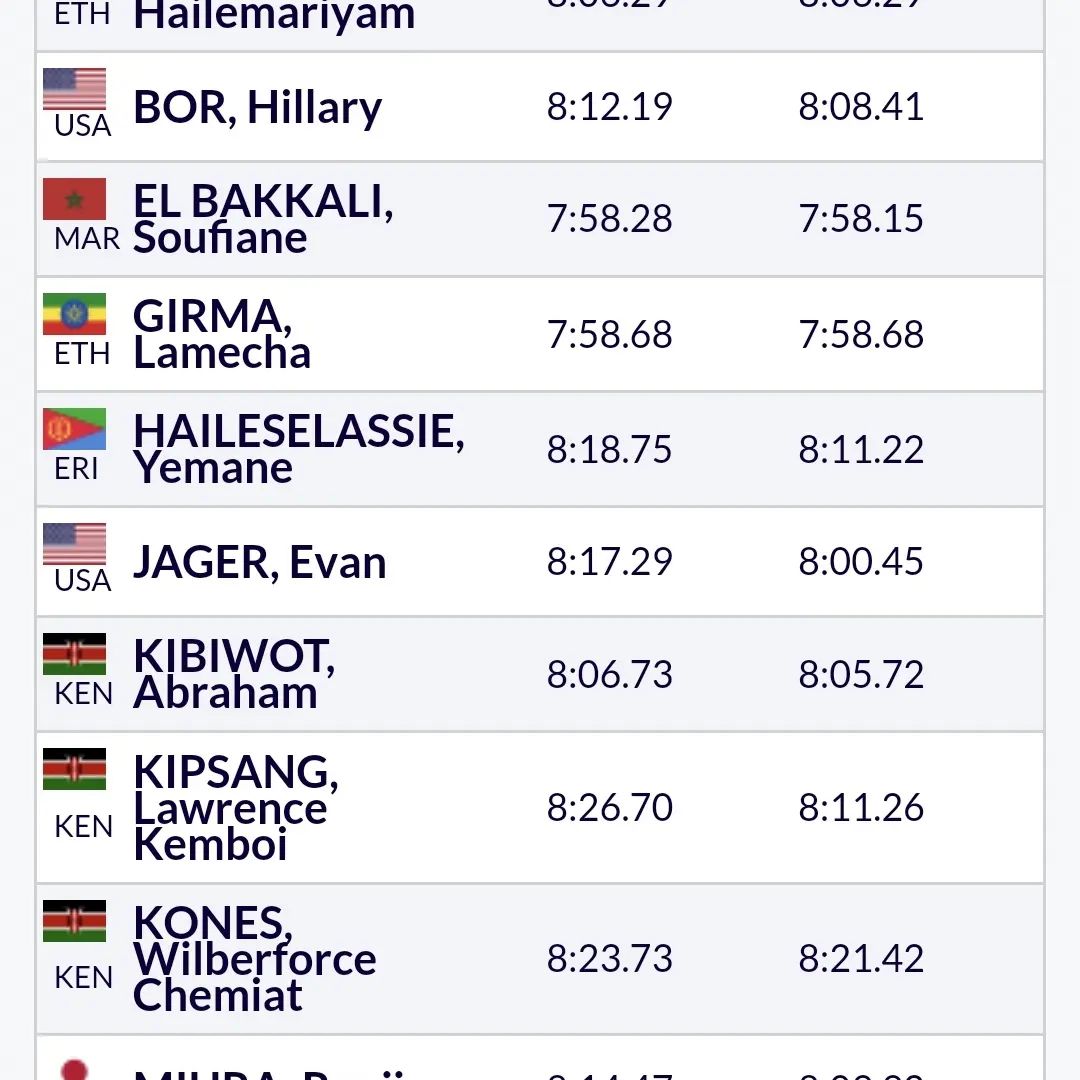
Task: Click the Kenya flag beside Wilberforce Kones
Action: 74,921
